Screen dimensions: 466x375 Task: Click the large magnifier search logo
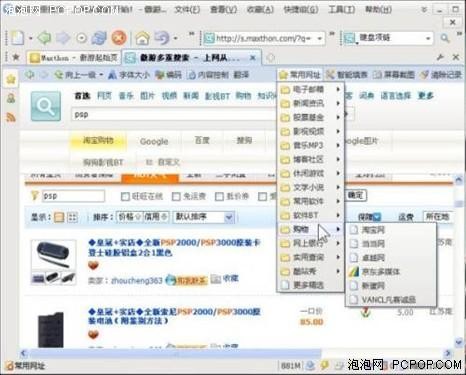point(46,107)
